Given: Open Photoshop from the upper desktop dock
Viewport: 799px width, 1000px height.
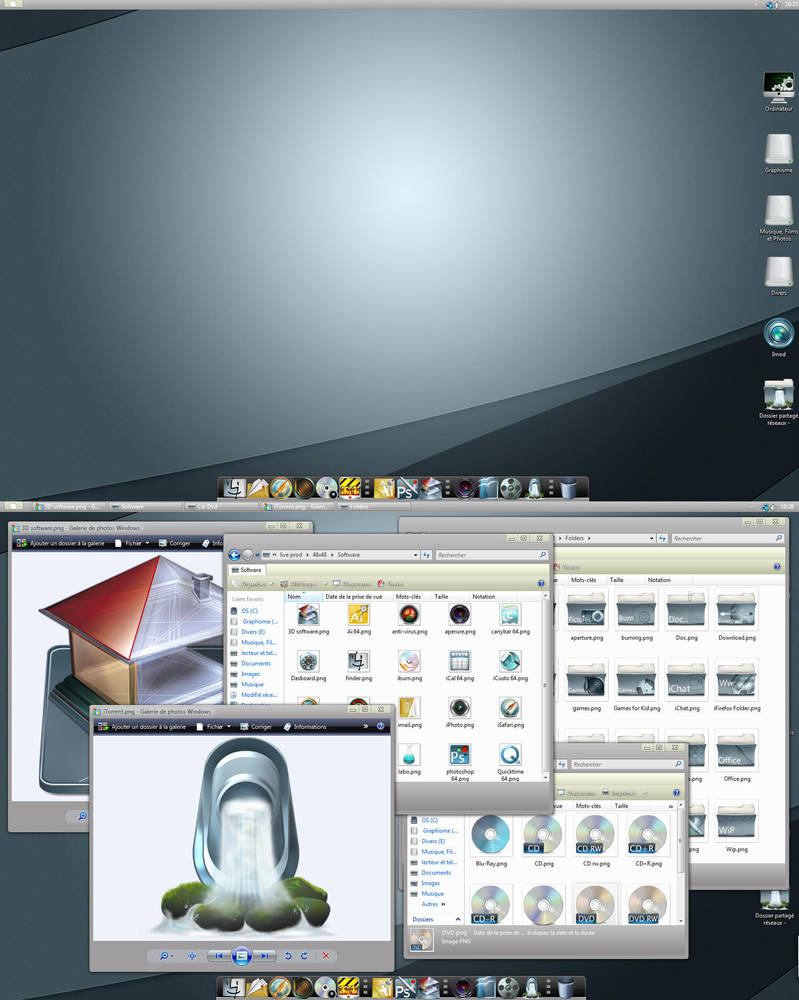Looking at the screenshot, I should 406,489.
